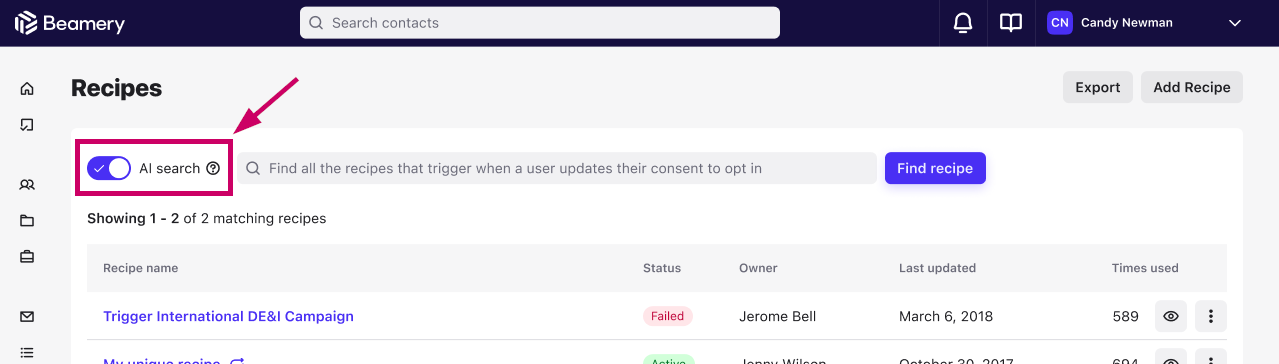
Task: Open the briefcase vacancies sidebar icon
Action: [27, 257]
